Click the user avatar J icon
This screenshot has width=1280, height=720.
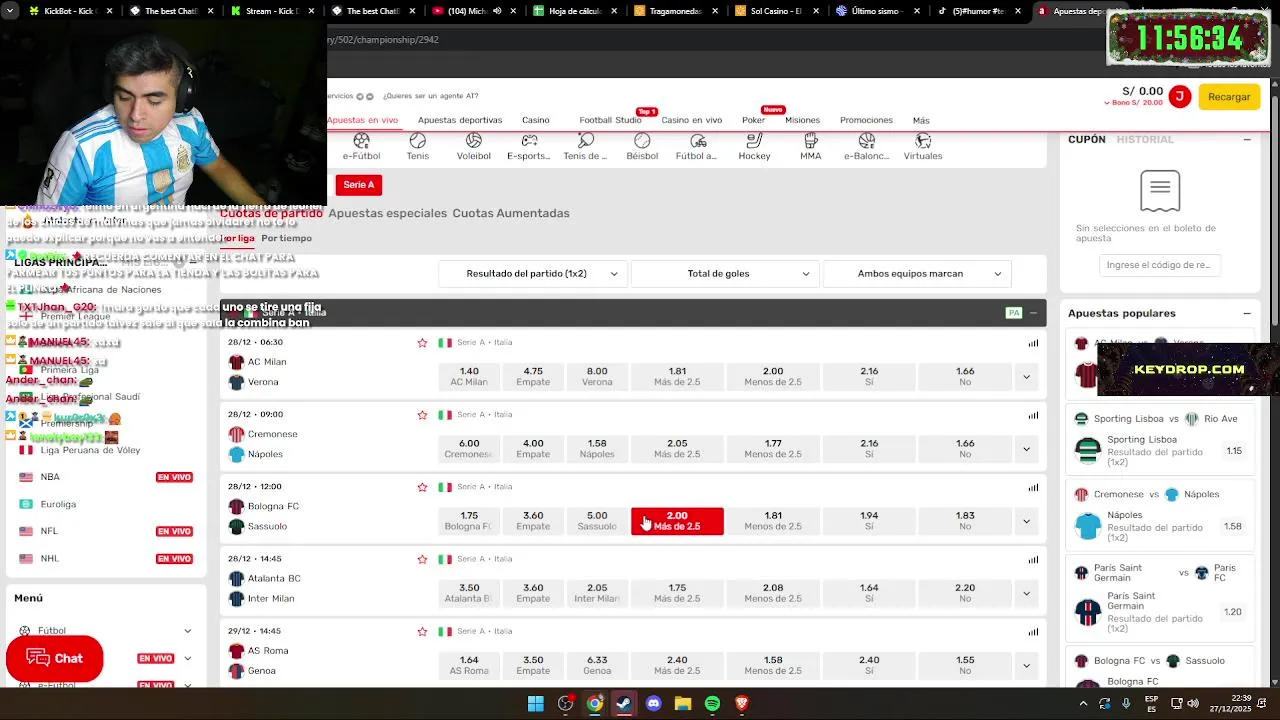(x=1180, y=97)
